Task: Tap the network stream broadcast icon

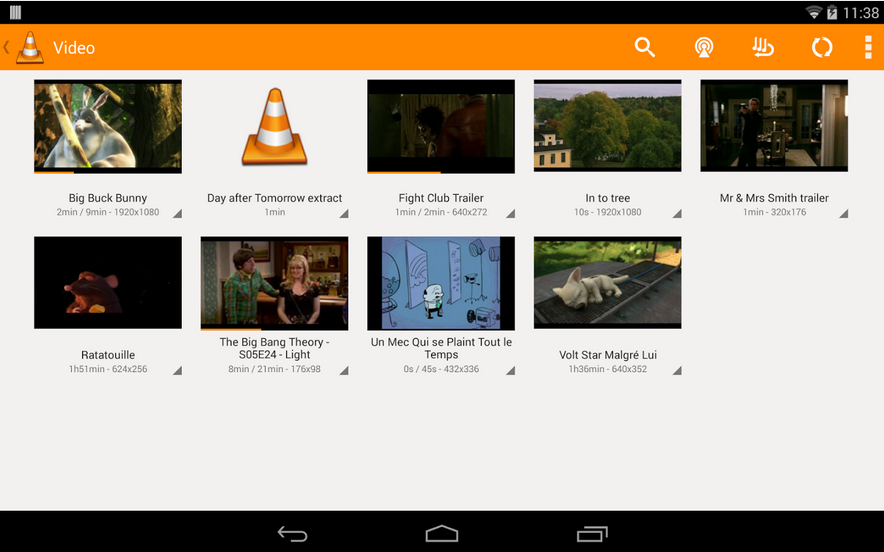Action: (x=704, y=47)
